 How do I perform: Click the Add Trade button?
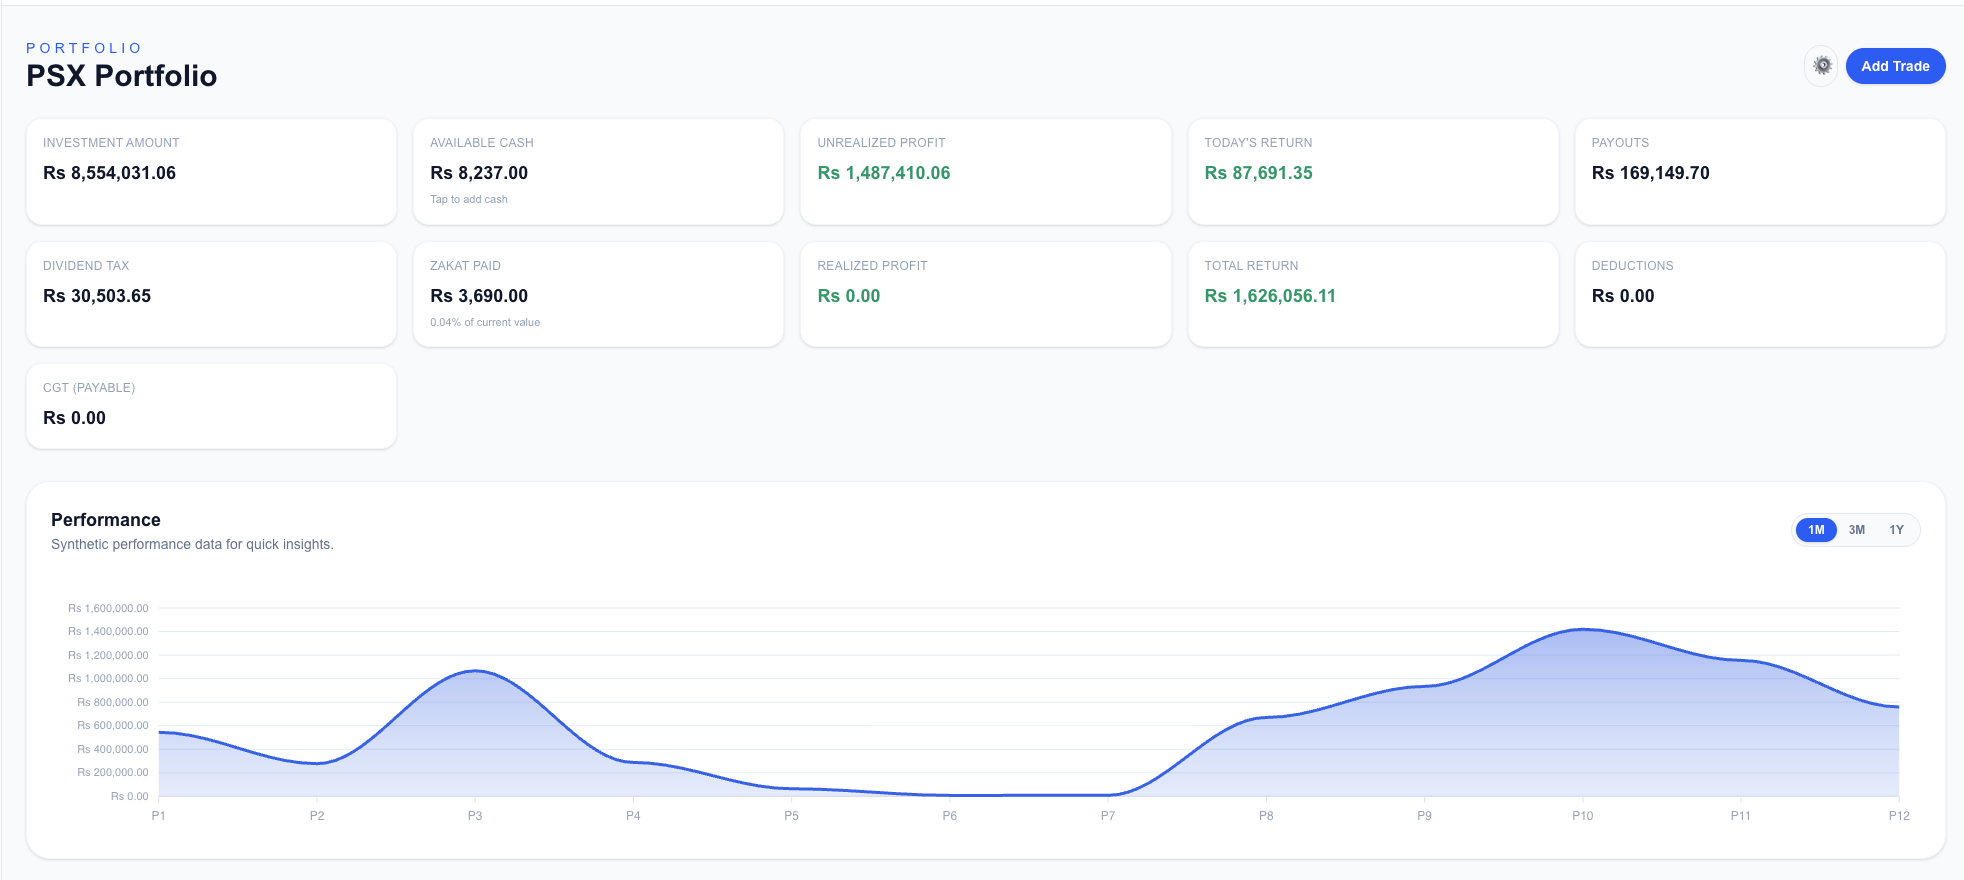click(1894, 66)
